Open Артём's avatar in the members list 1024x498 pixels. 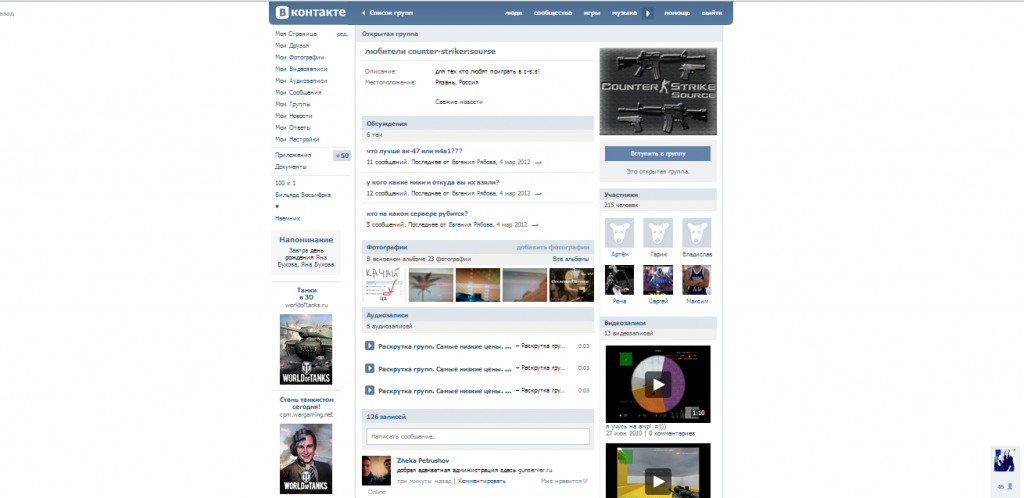pyautogui.click(x=619, y=233)
